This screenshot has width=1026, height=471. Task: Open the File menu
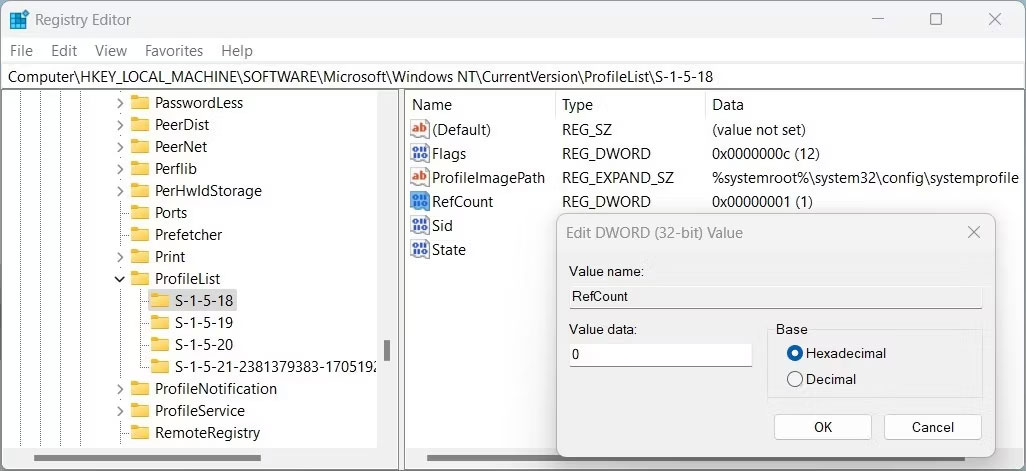pyautogui.click(x=22, y=50)
